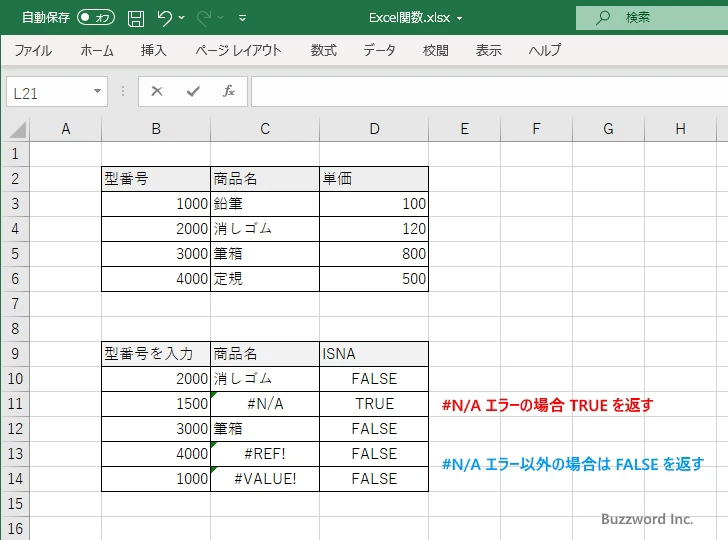Click cell with header 型番号
The width and height of the screenshot is (728, 540).
156,179
